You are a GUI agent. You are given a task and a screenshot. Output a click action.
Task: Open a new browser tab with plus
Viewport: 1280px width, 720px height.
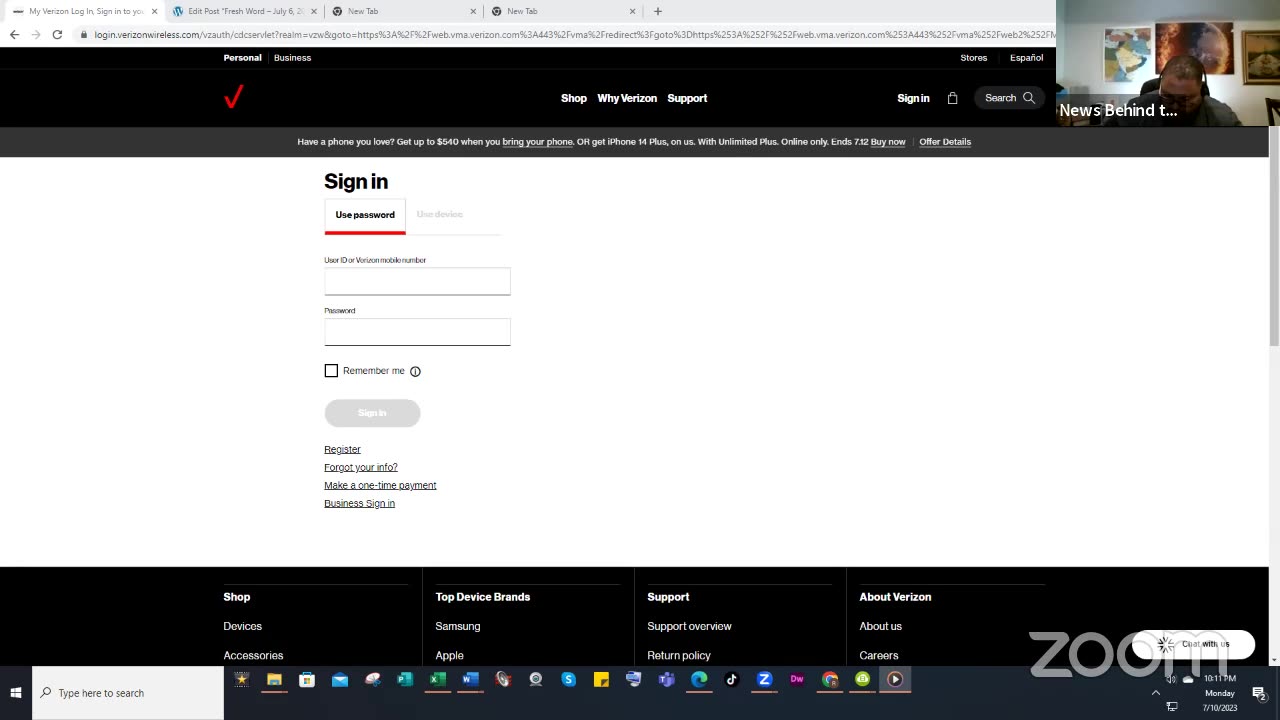pyautogui.click(x=657, y=11)
